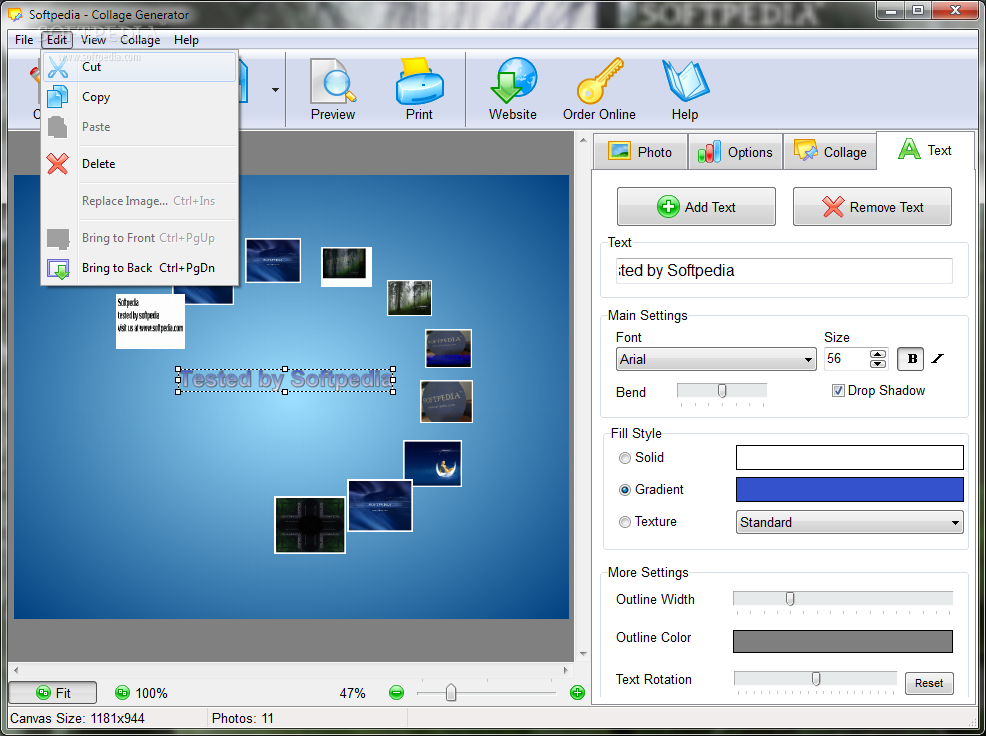Expand the toolbar dropdown arrow beside Preview
Screen dimensions: 986x736
coord(275,90)
